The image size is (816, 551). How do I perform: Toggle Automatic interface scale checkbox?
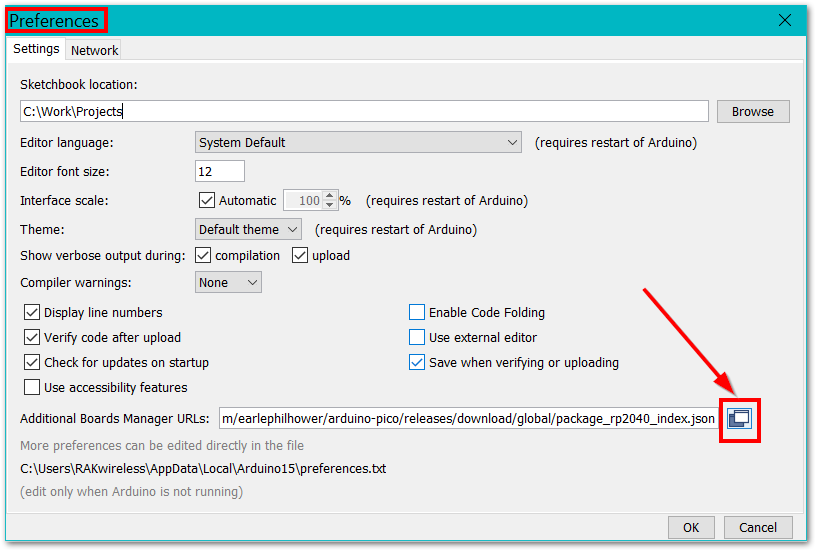point(207,200)
